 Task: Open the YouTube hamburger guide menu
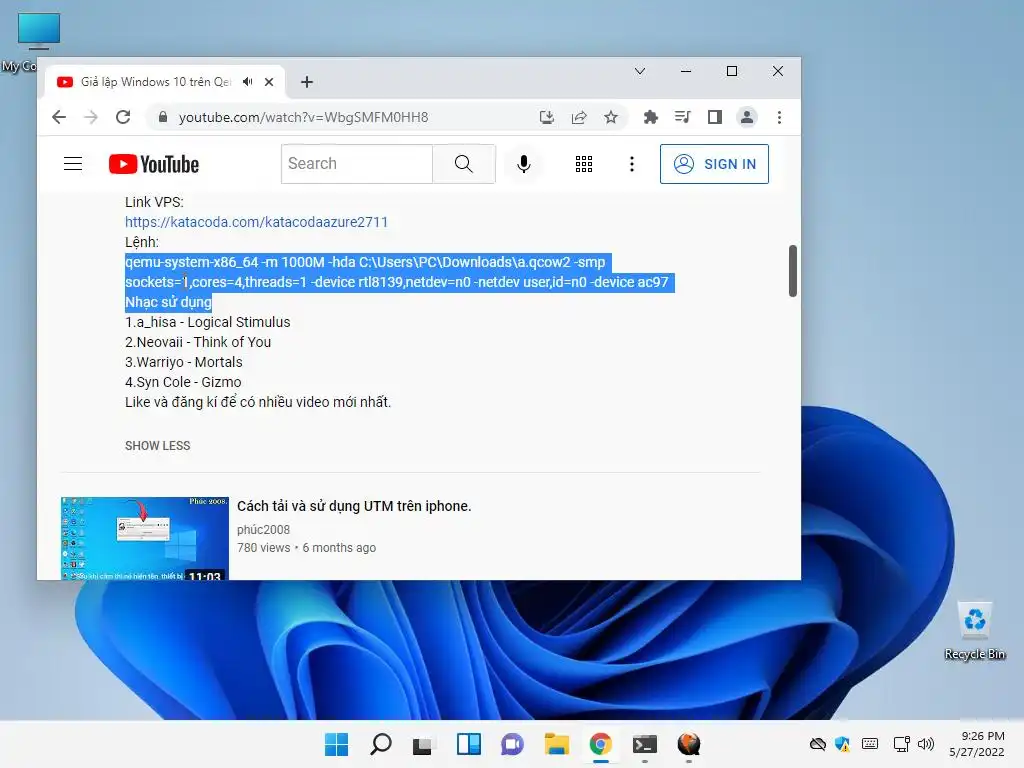click(73, 164)
